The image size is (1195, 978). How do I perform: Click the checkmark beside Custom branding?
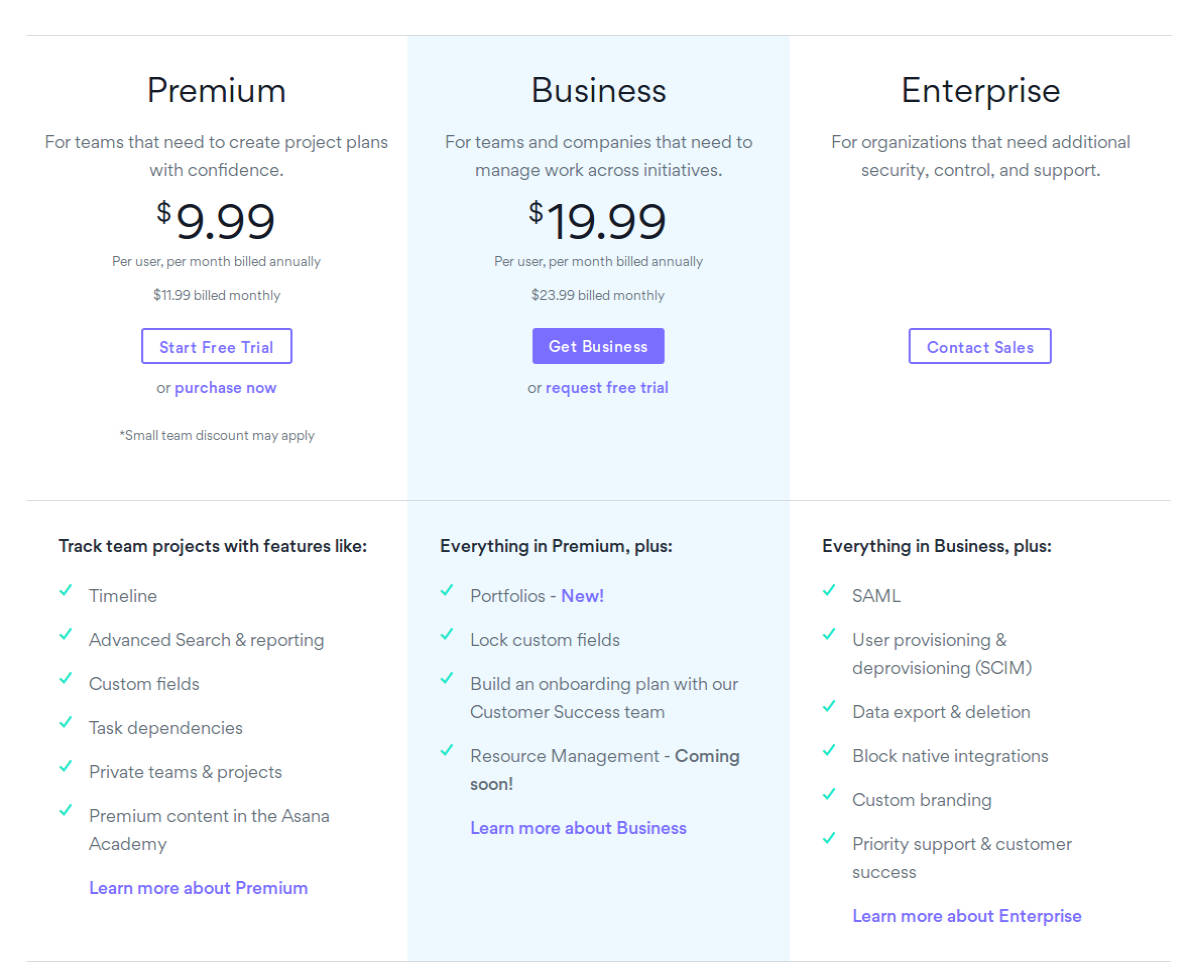click(829, 796)
